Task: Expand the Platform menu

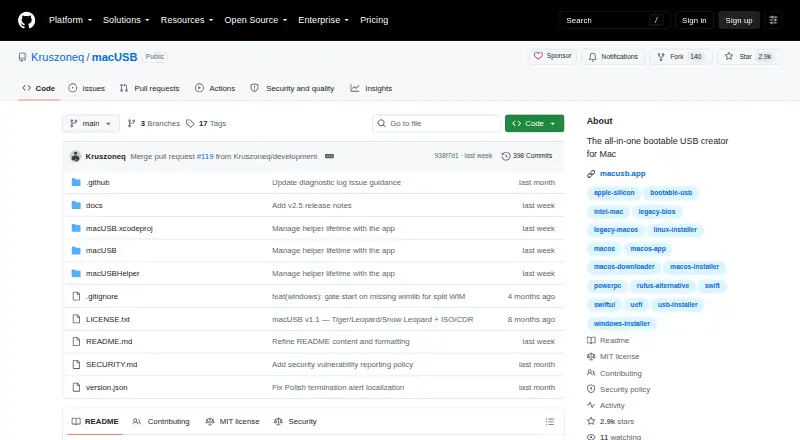Action: (70, 20)
